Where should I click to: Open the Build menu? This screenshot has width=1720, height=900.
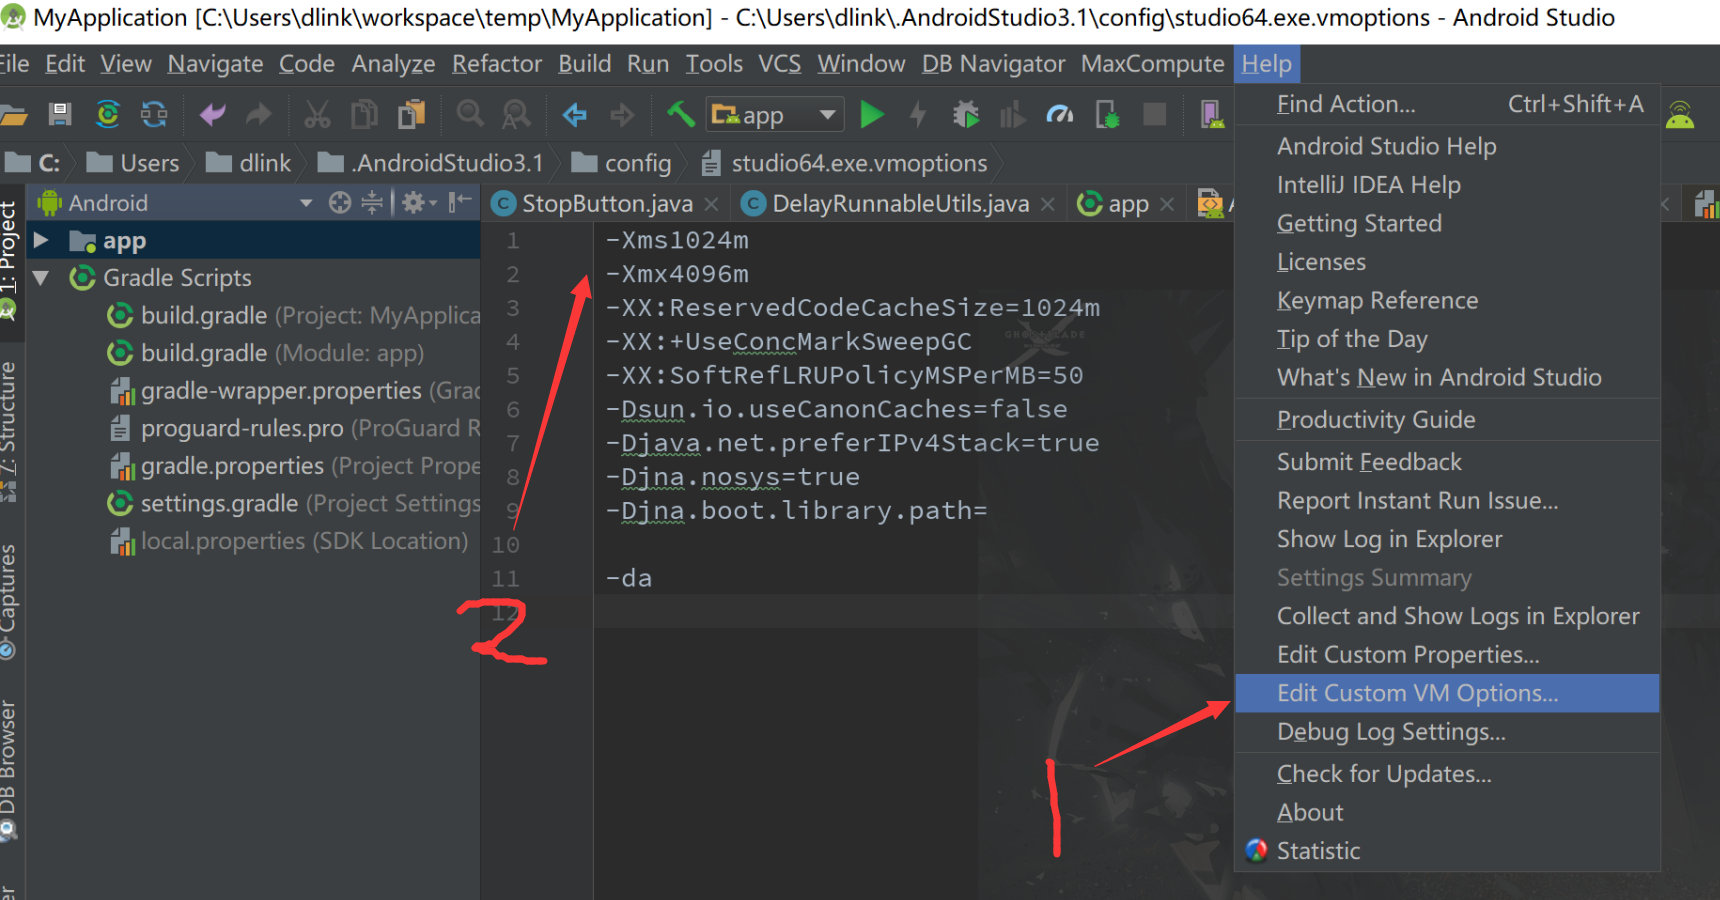point(584,64)
